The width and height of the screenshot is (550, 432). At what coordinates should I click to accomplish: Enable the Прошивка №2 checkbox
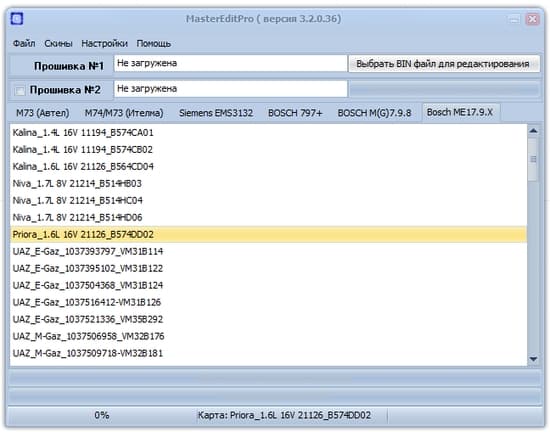(x=20, y=91)
